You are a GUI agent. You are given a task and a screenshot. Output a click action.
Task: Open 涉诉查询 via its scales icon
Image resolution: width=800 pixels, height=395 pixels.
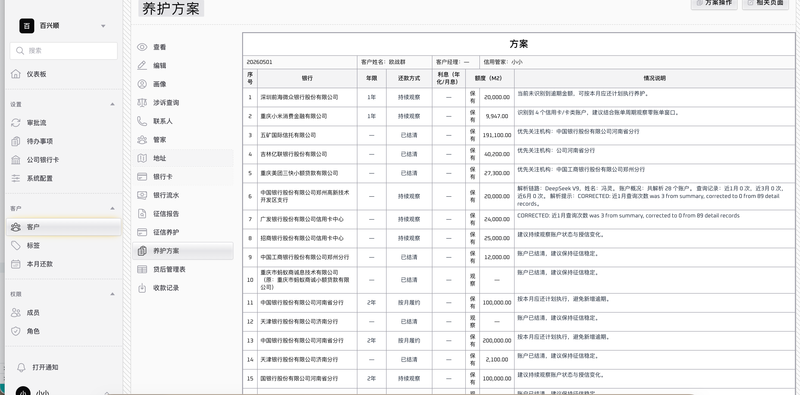click(x=142, y=103)
